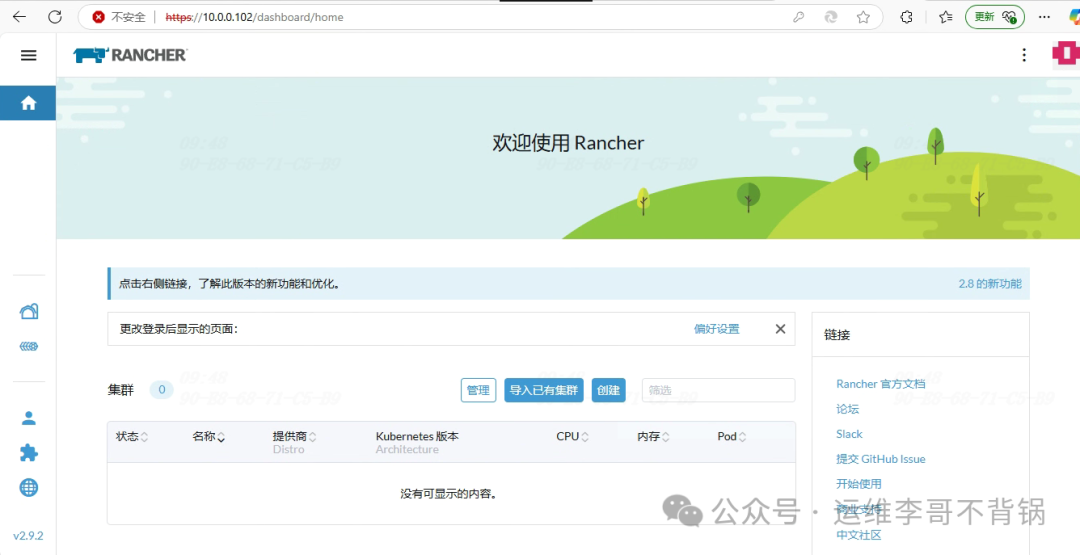
Task: Open the 中文社区 link
Action: click(x=859, y=535)
